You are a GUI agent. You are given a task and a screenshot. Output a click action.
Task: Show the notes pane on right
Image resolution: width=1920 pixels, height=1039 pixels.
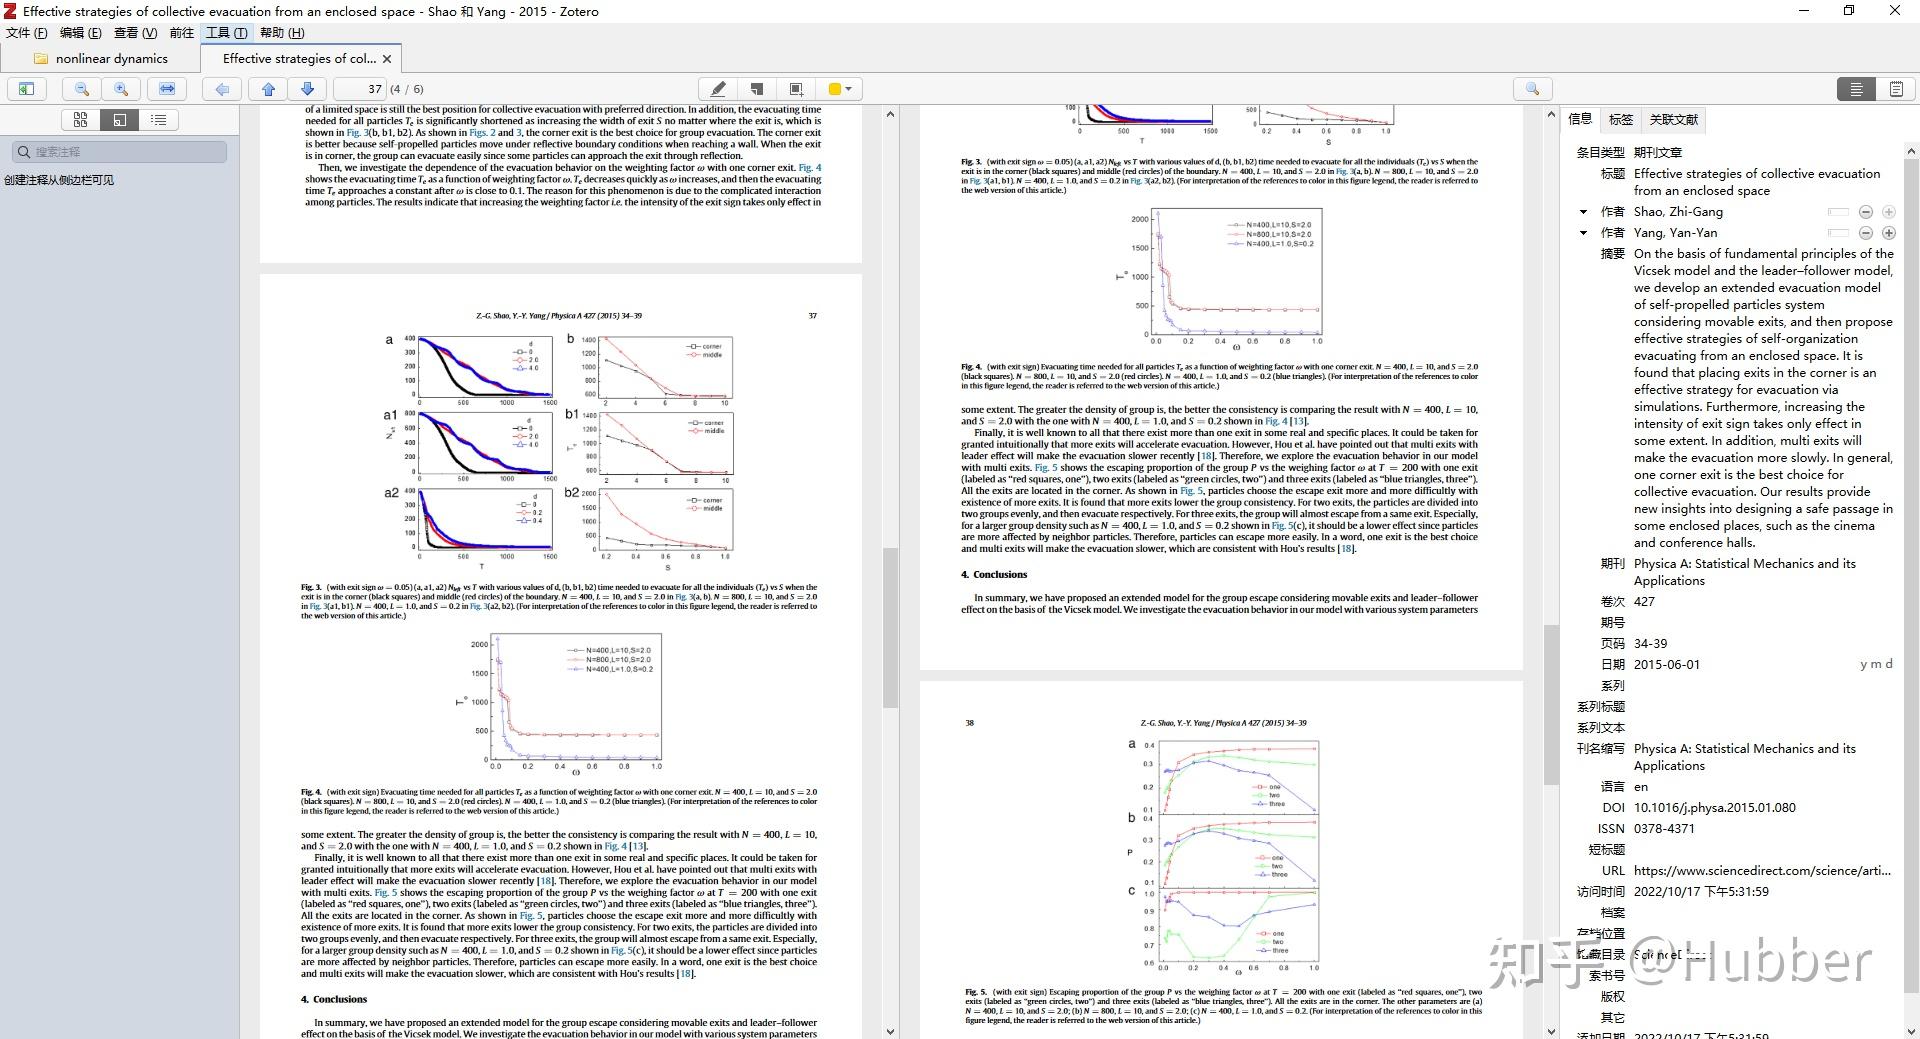[1896, 89]
